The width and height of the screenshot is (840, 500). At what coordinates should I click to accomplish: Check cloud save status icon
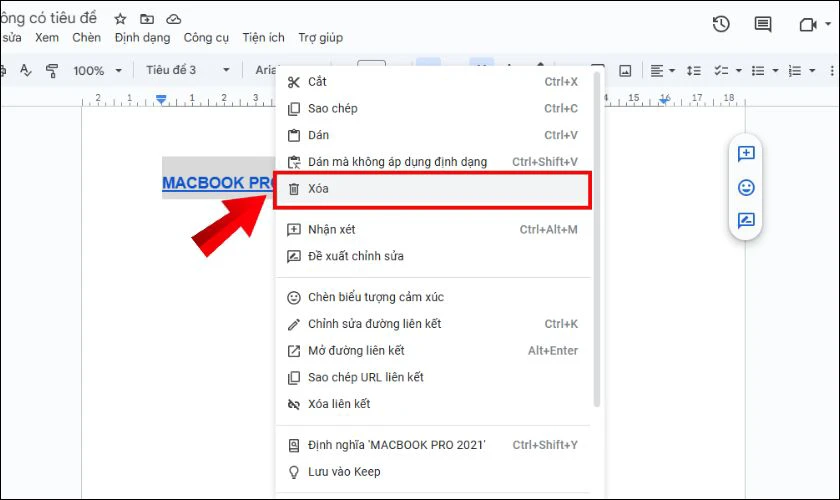tap(174, 19)
